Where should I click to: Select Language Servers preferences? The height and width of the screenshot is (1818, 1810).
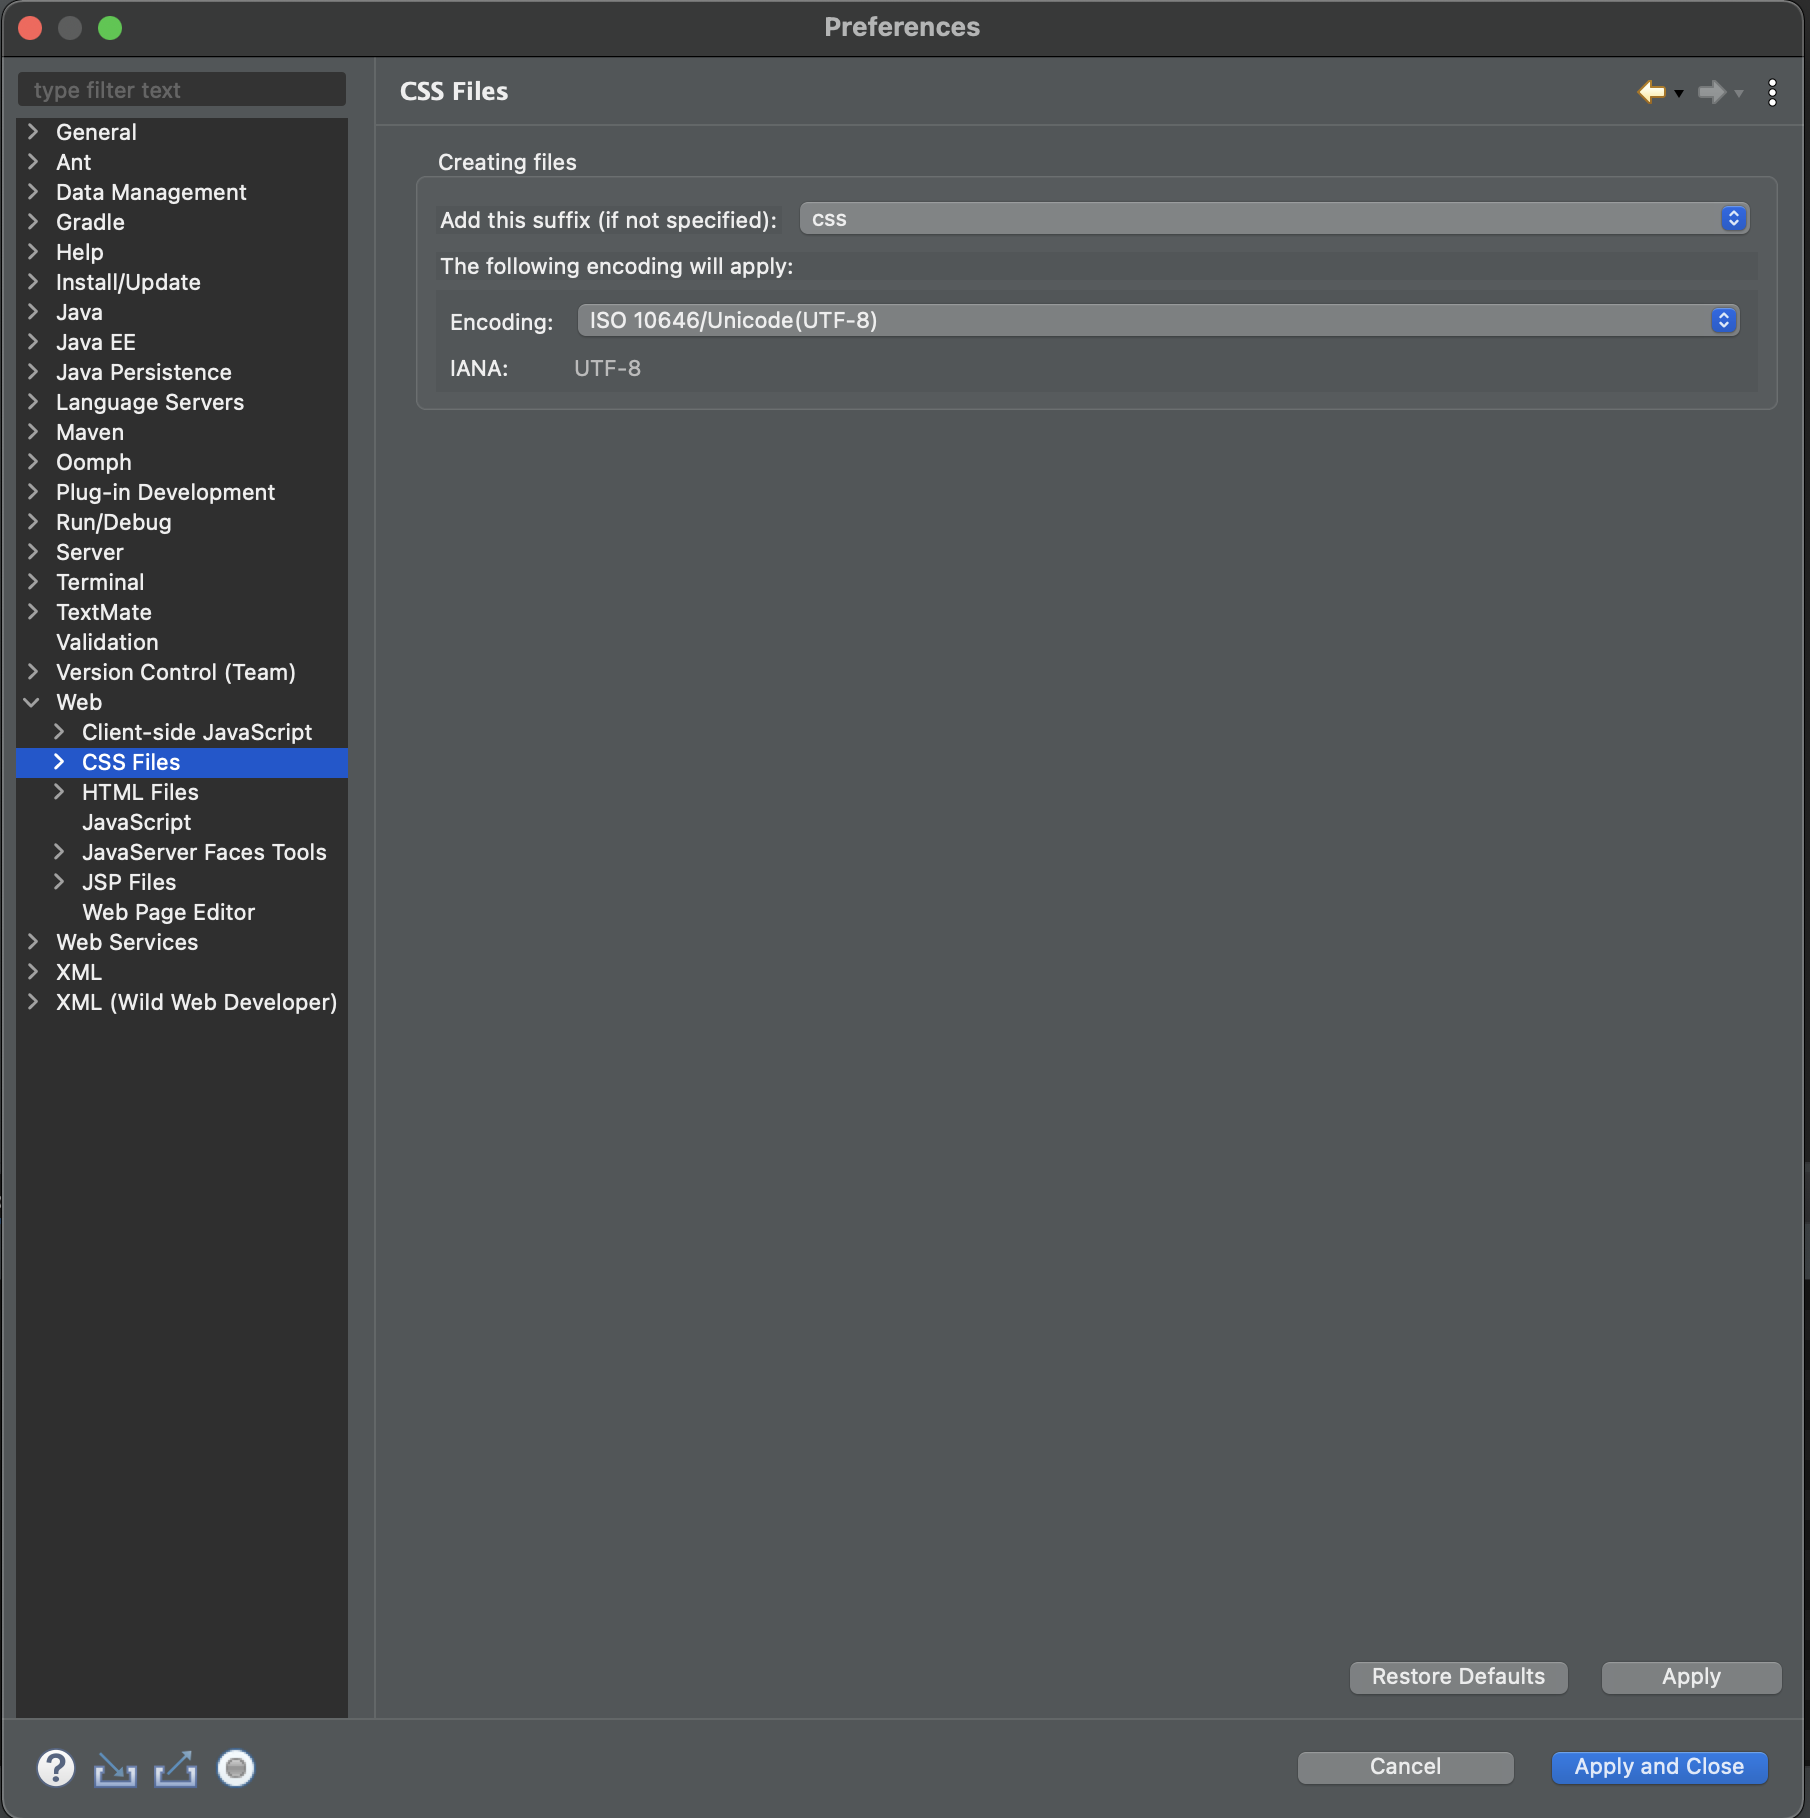point(150,402)
